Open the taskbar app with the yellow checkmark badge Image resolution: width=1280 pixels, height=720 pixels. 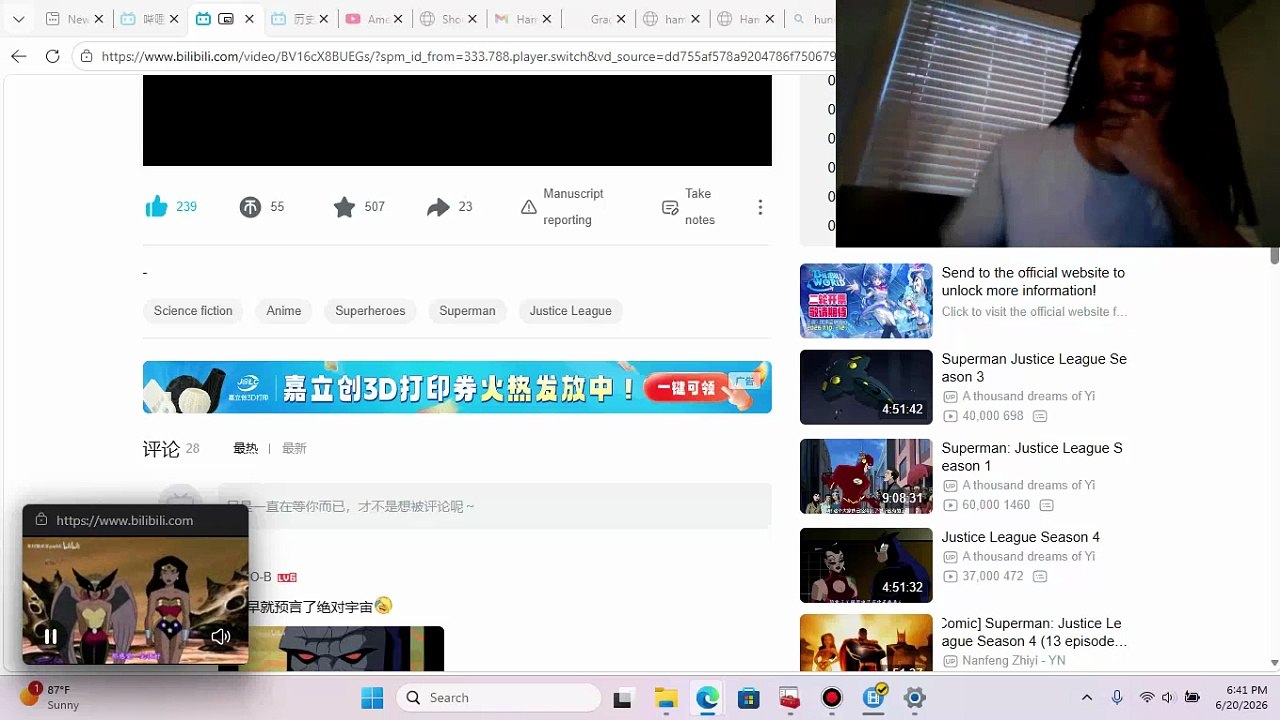(874, 698)
